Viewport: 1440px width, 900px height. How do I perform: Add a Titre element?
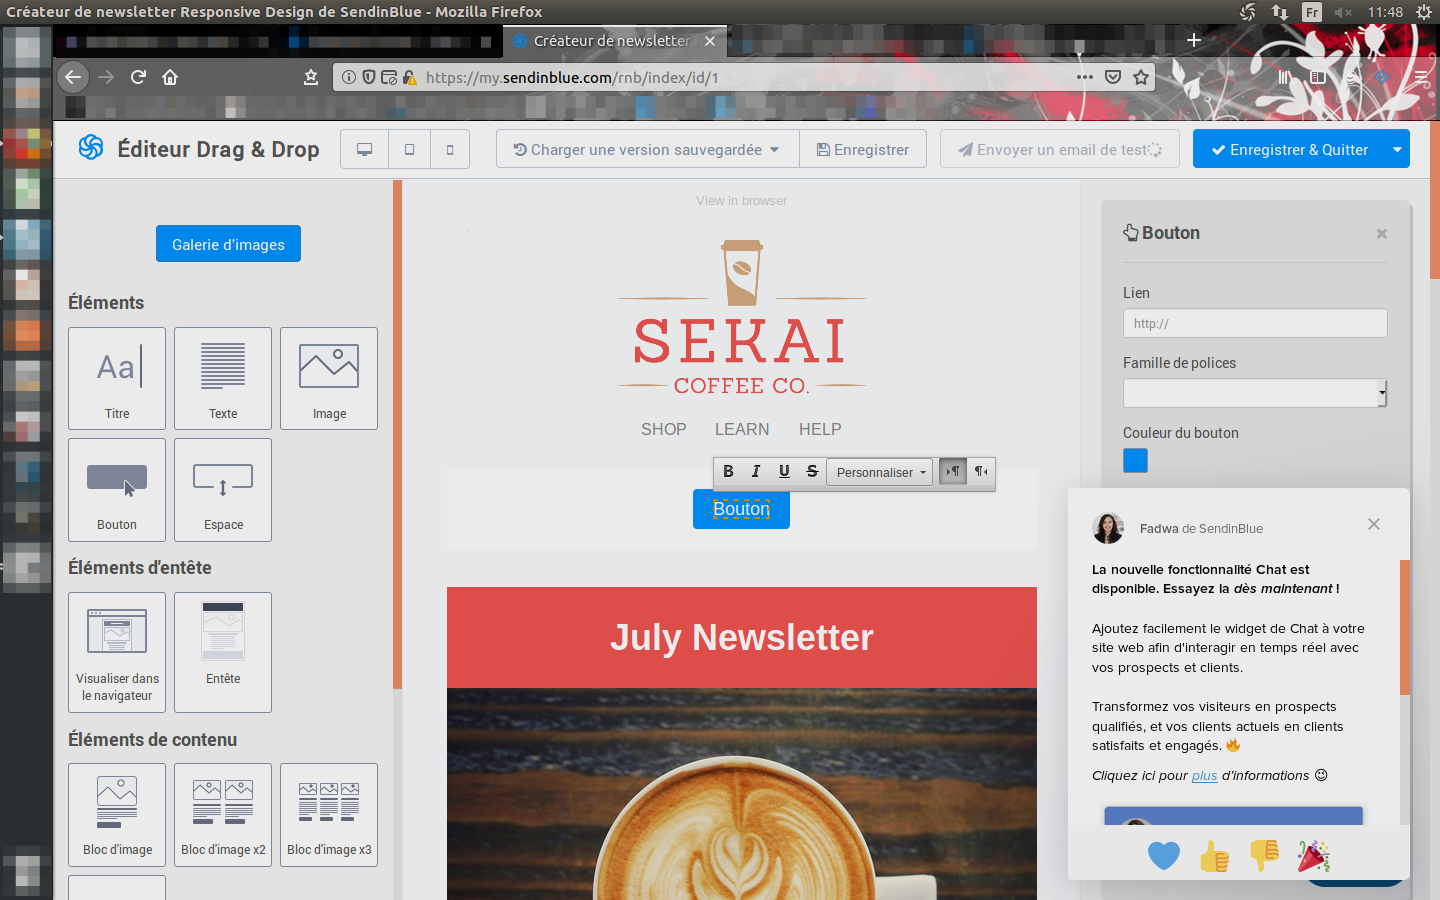(x=117, y=378)
